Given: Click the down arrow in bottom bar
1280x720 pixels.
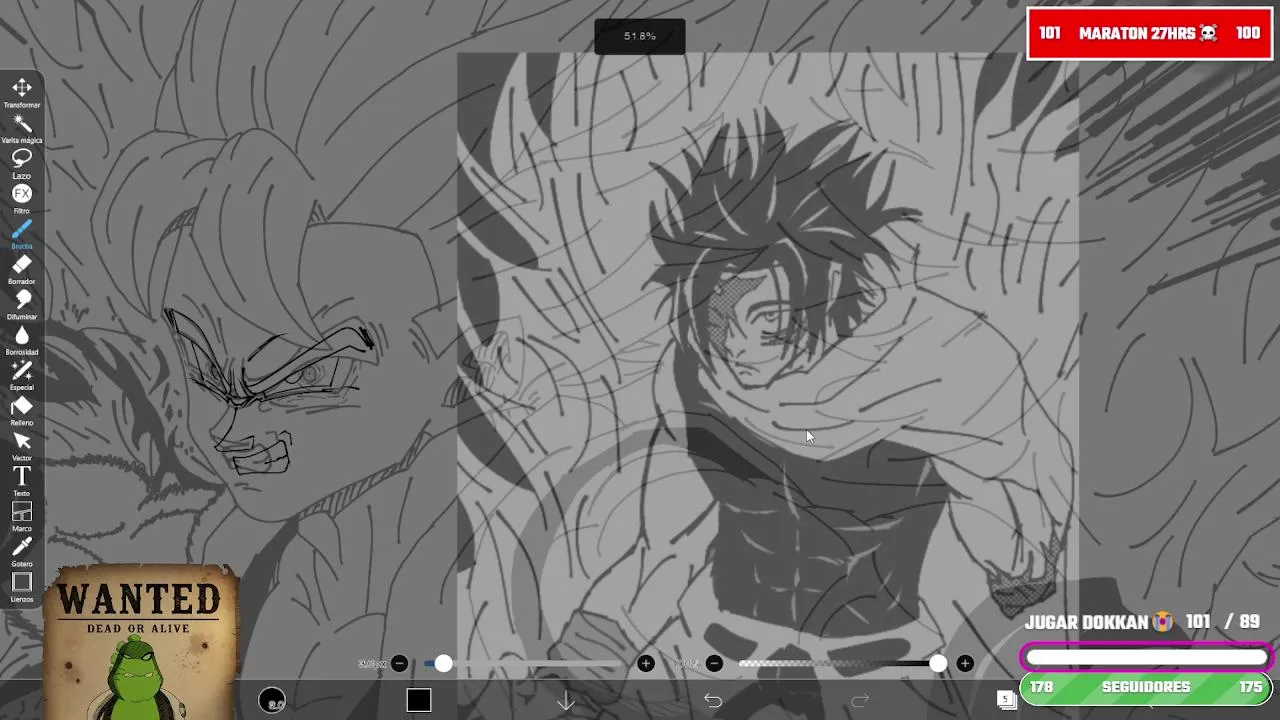Looking at the screenshot, I should pos(566,701).
